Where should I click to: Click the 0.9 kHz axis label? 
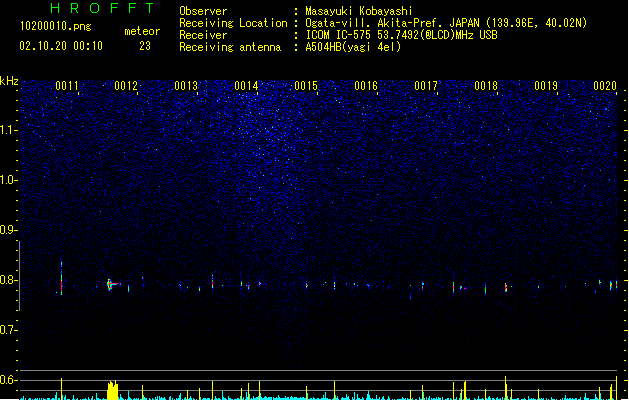pos(8,230)
